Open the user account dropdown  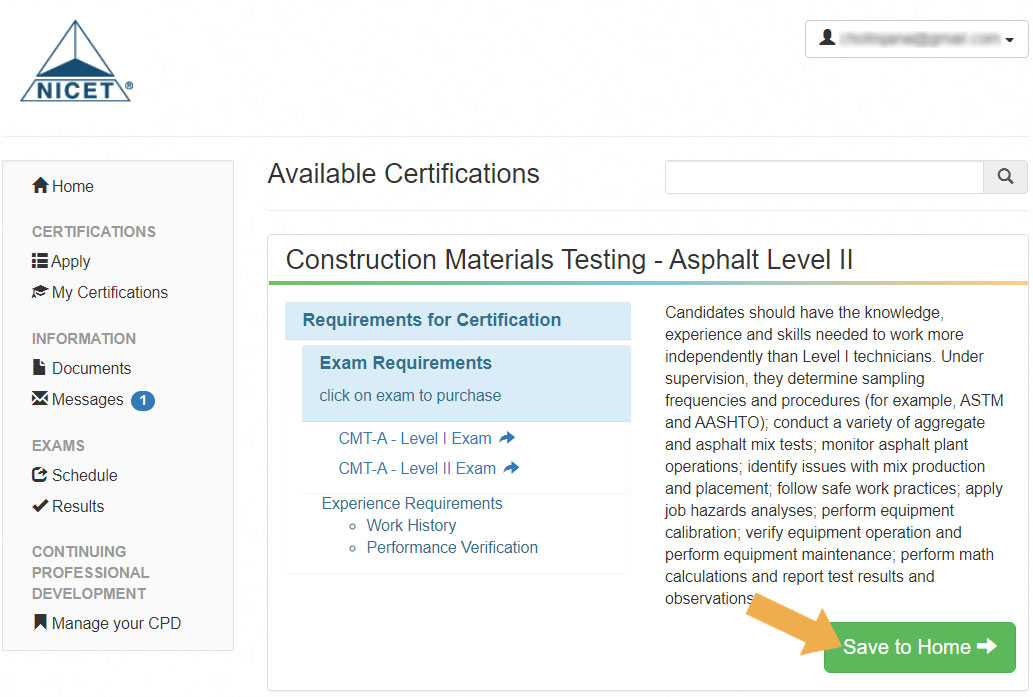916,39
